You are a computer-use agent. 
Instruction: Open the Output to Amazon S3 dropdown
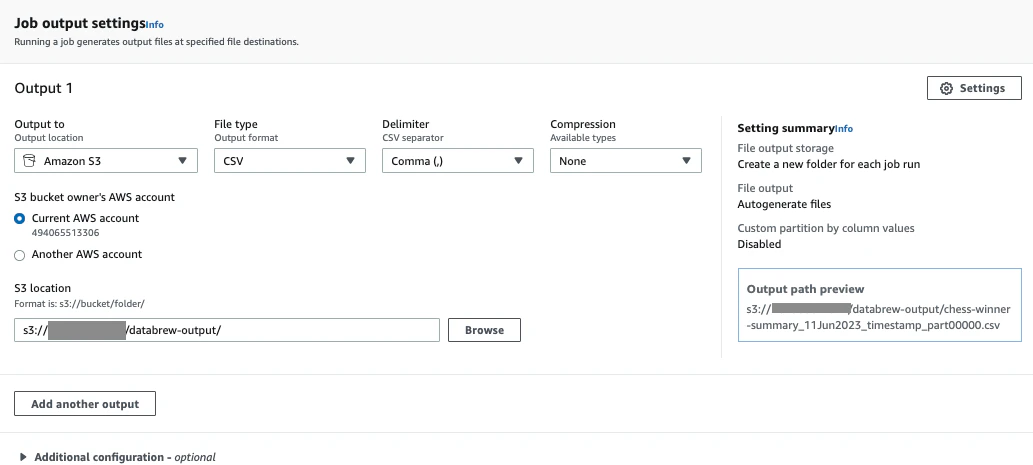click(x=106, y=161)
